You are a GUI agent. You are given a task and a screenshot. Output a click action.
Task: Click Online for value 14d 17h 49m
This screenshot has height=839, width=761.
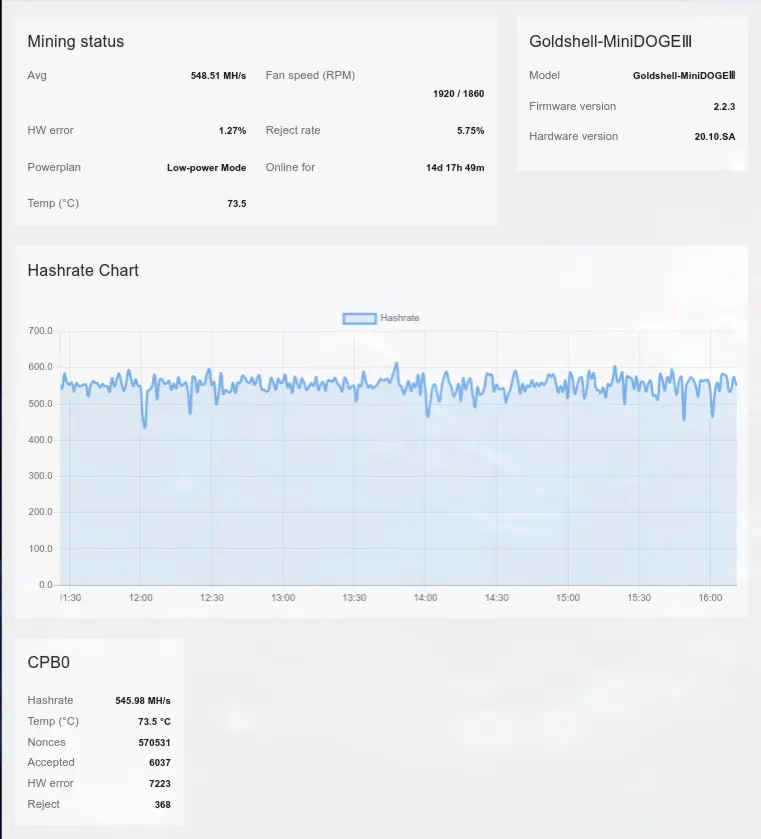[455, 167]
